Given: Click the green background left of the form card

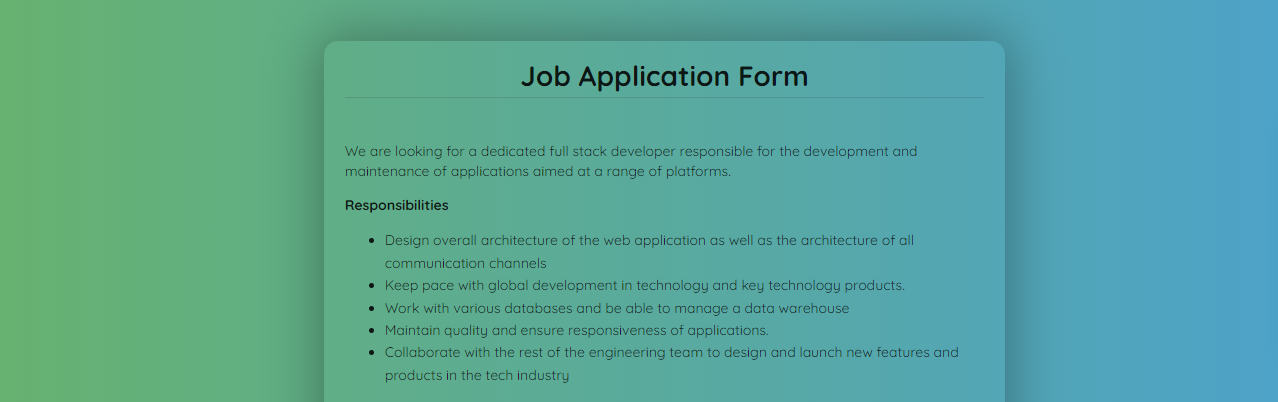Looking at the screenshot, I should coord(160,200).
